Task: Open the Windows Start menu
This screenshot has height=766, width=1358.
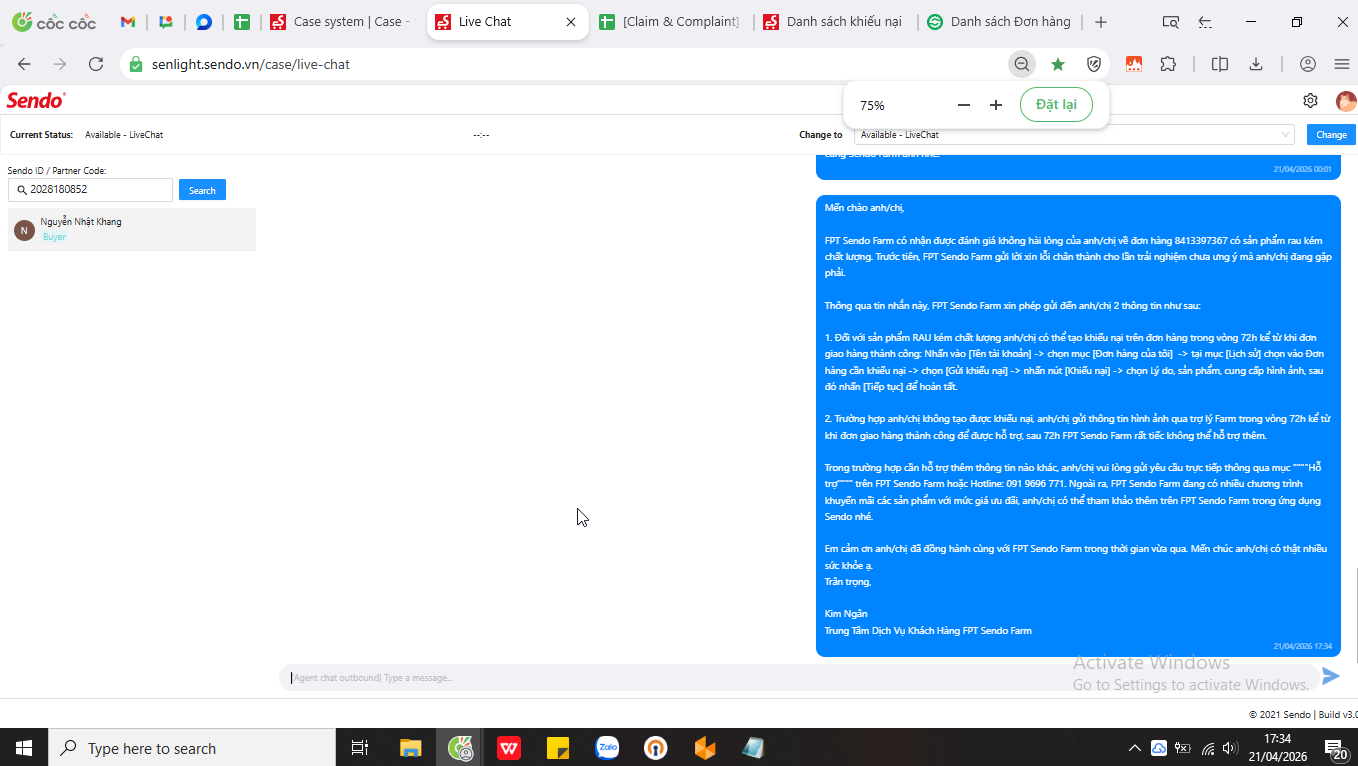Action: tap(24, 748)
